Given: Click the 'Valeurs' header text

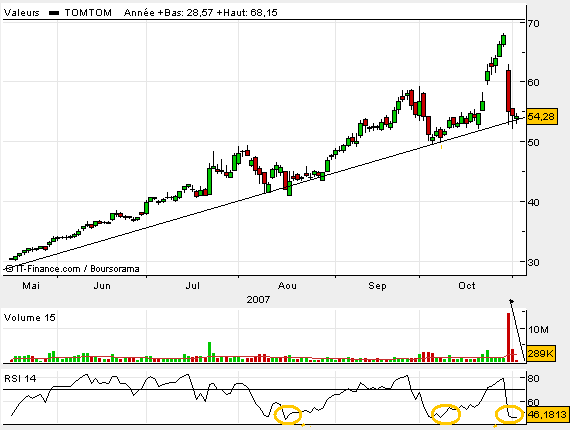Looking at the screenshot, I should point(21,13).
